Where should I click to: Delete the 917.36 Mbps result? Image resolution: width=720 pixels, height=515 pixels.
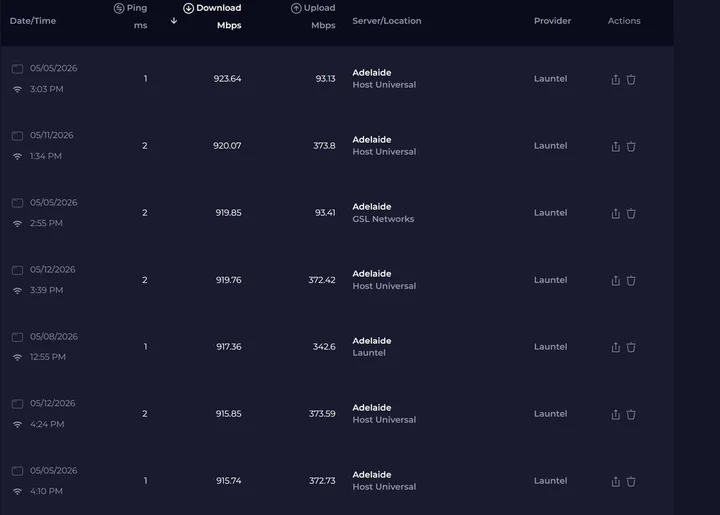click(631, 347)
